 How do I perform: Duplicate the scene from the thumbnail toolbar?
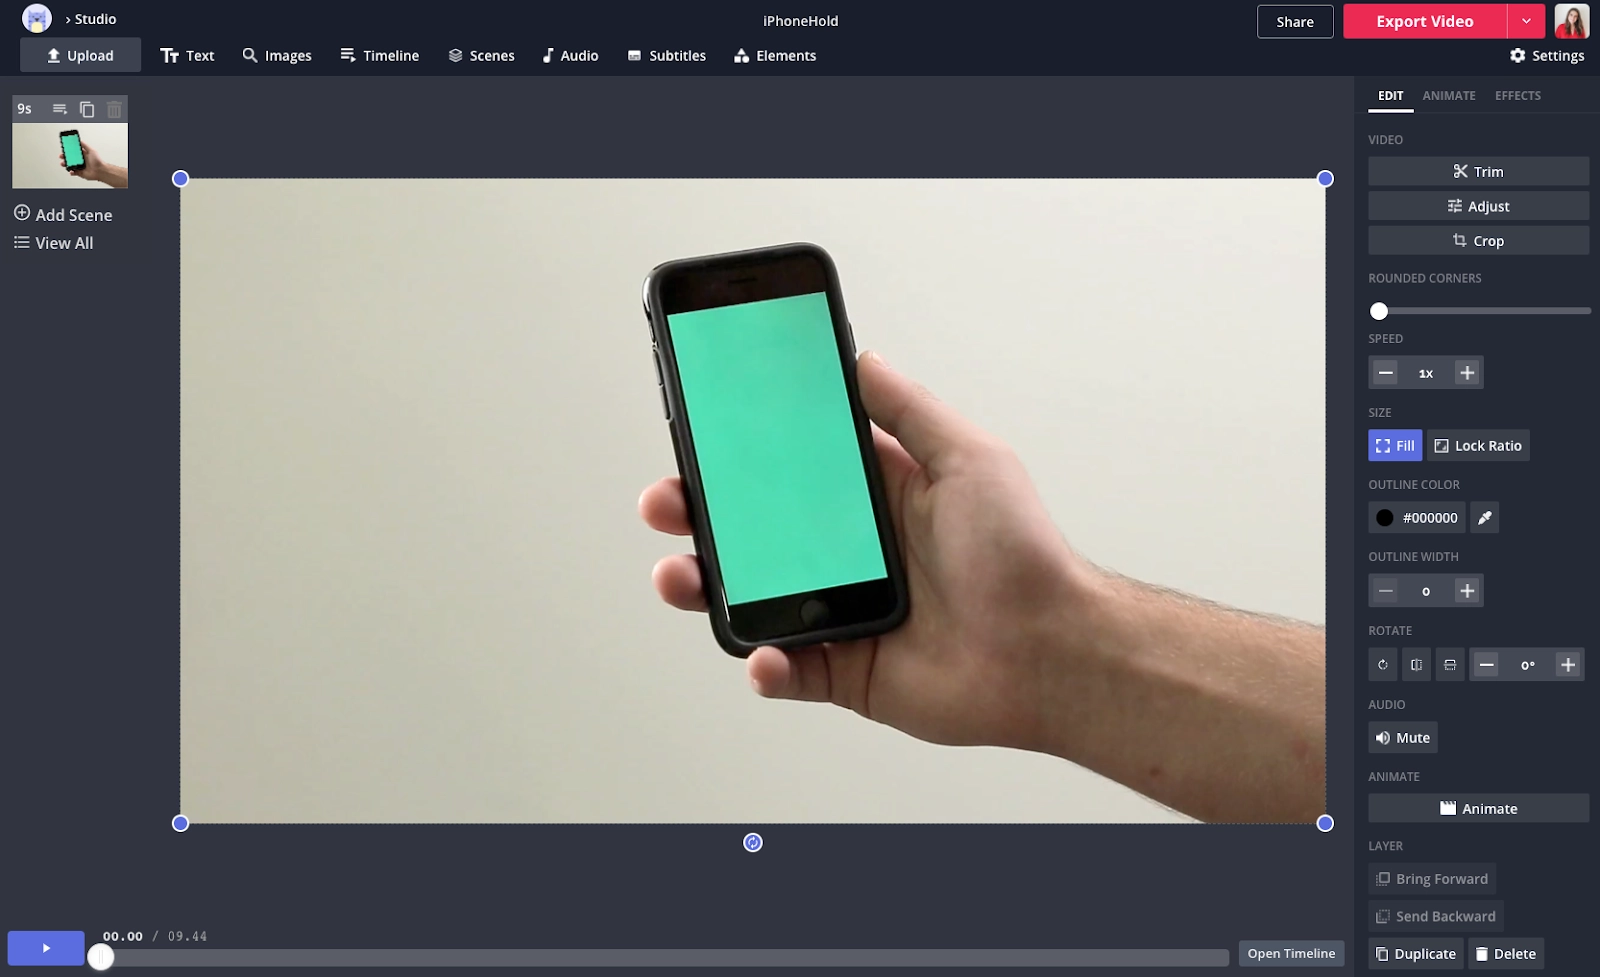86,108
